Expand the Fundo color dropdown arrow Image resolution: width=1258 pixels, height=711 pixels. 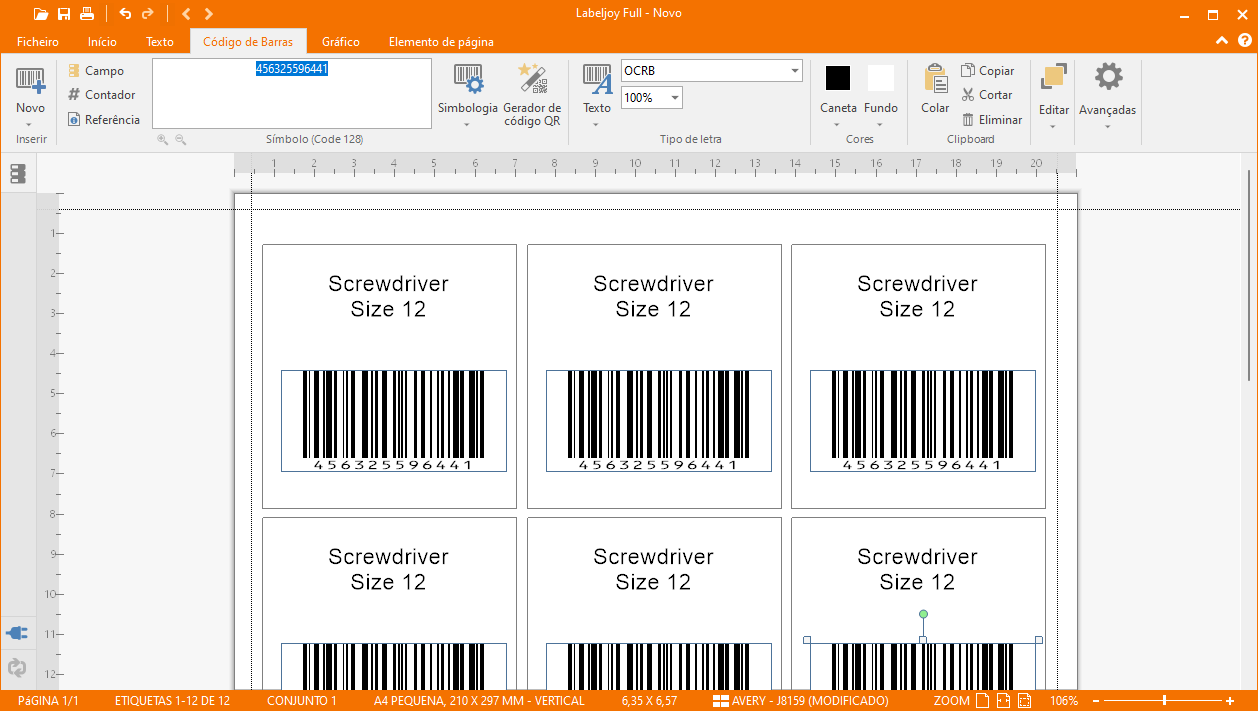(881, 125)
